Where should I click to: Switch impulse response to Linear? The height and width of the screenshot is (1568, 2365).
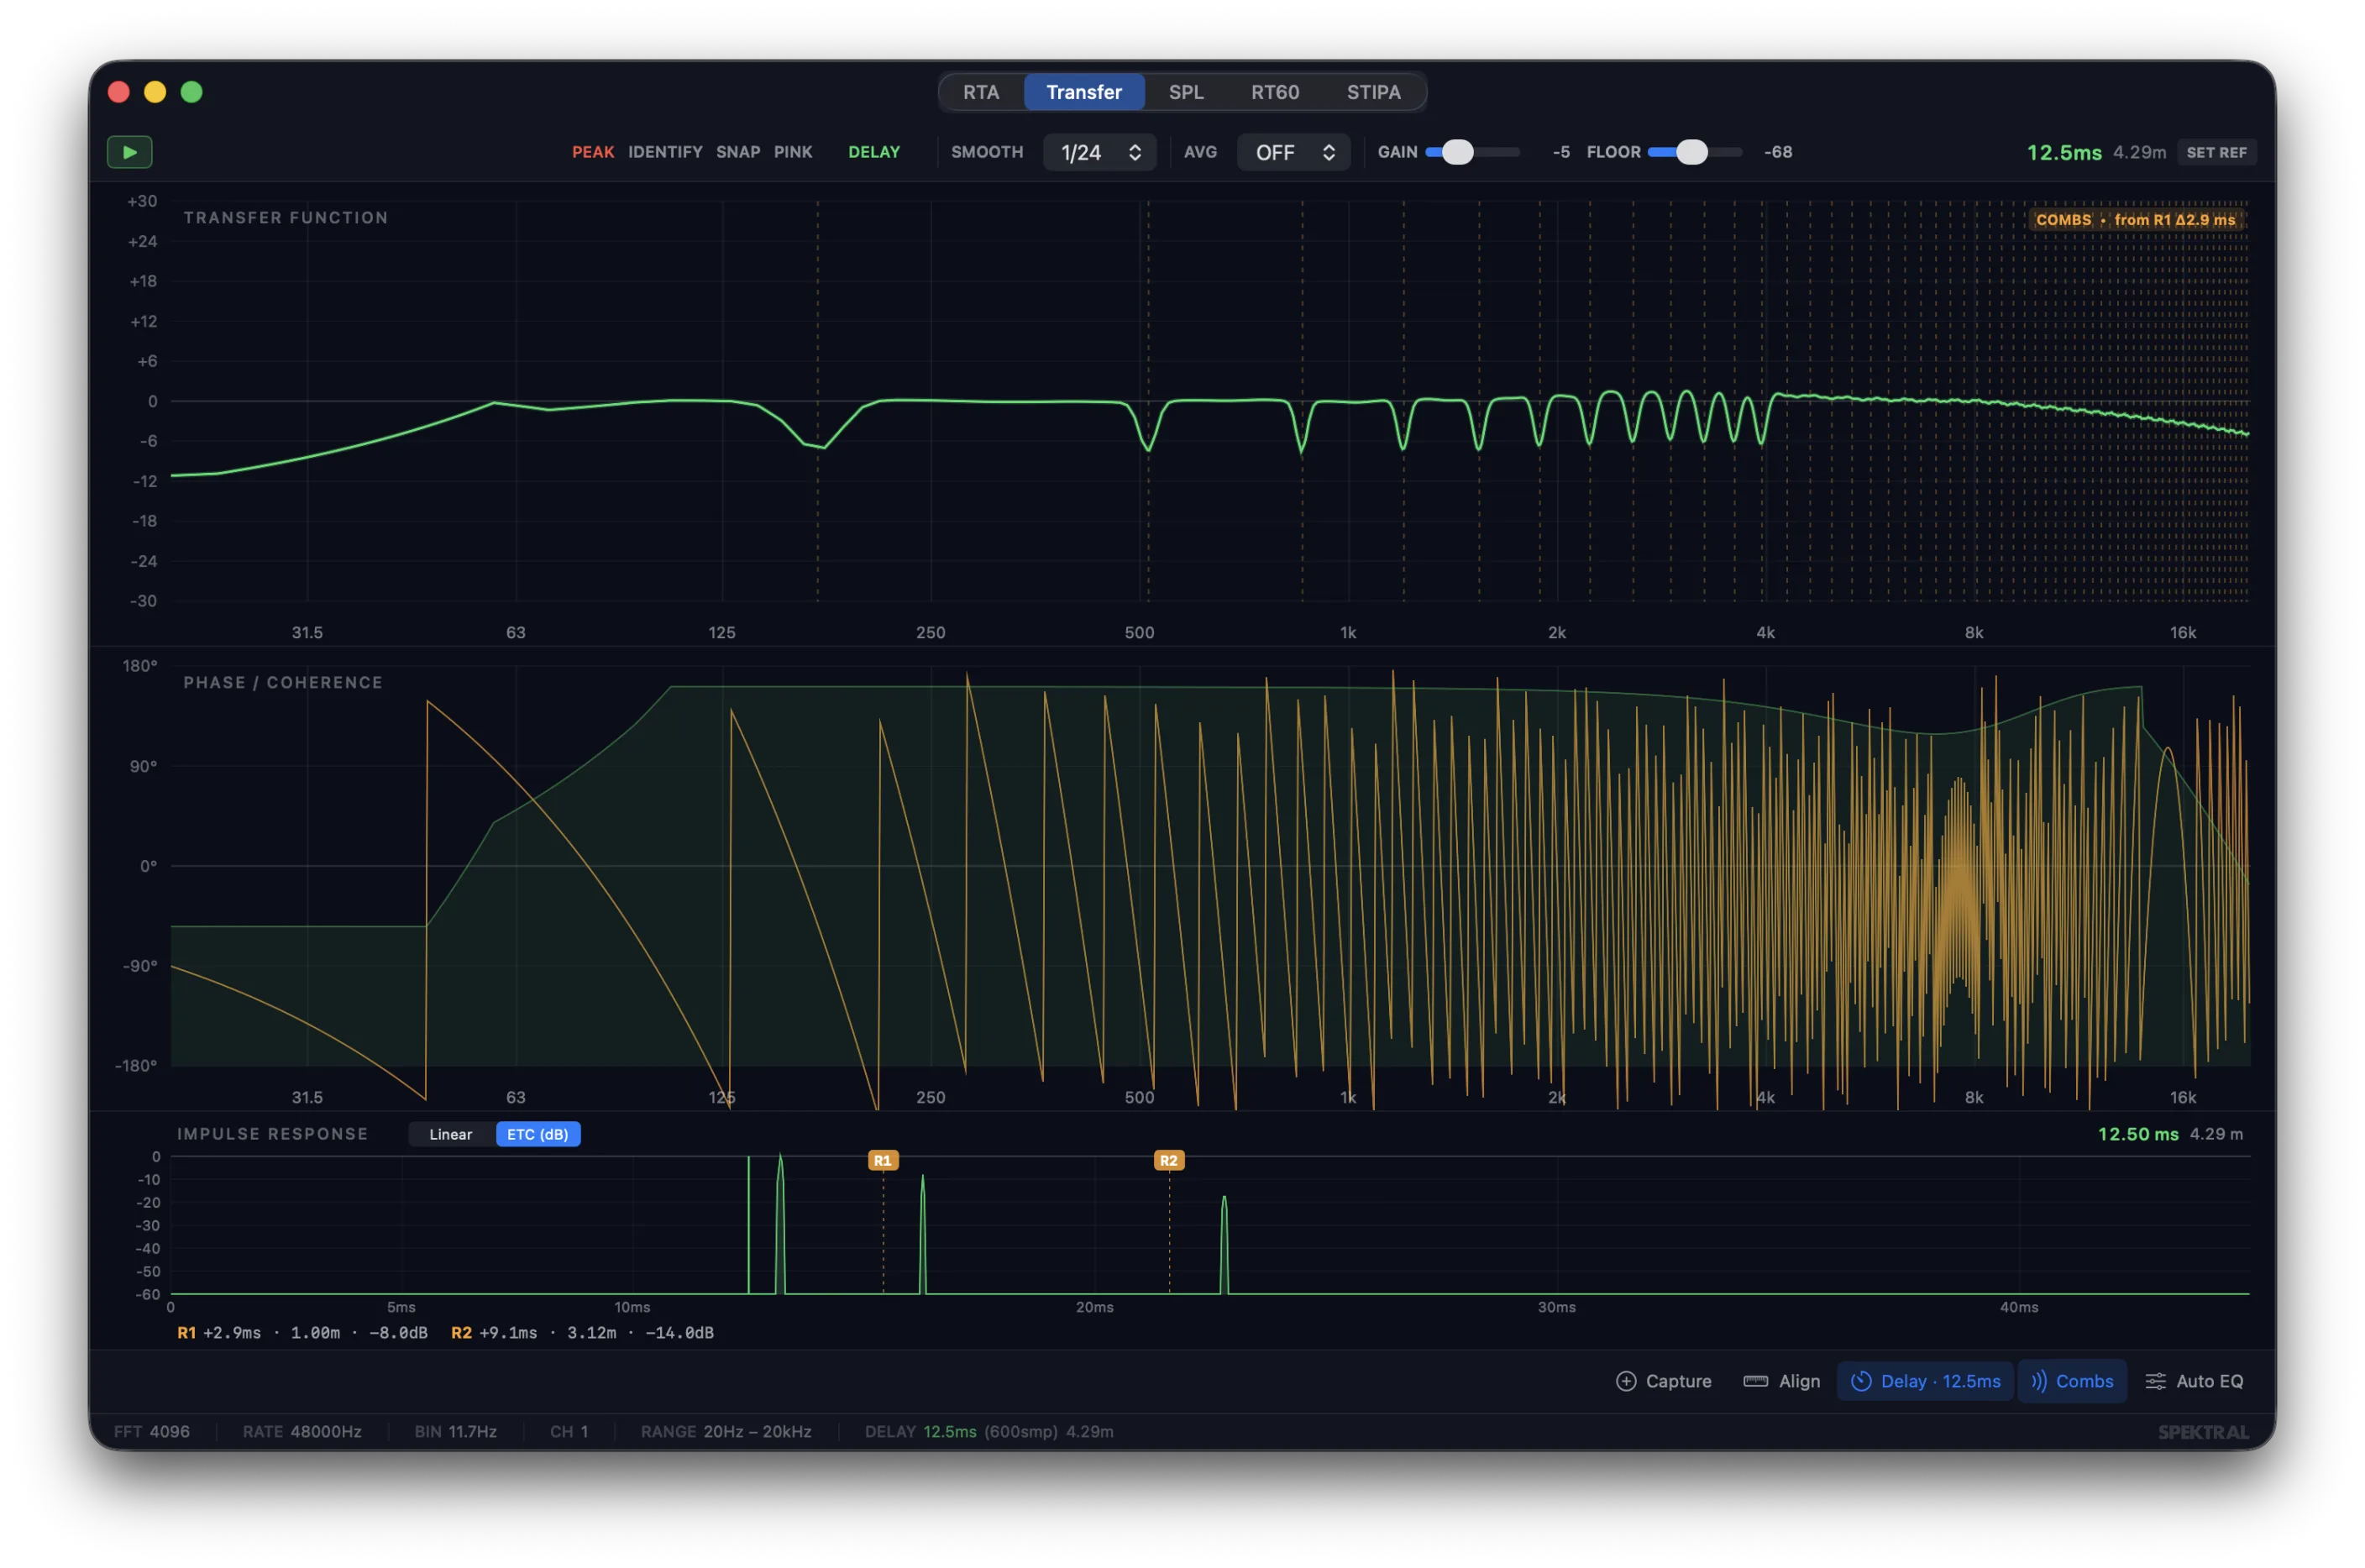pyautogui.click(x=451, y=1134)
